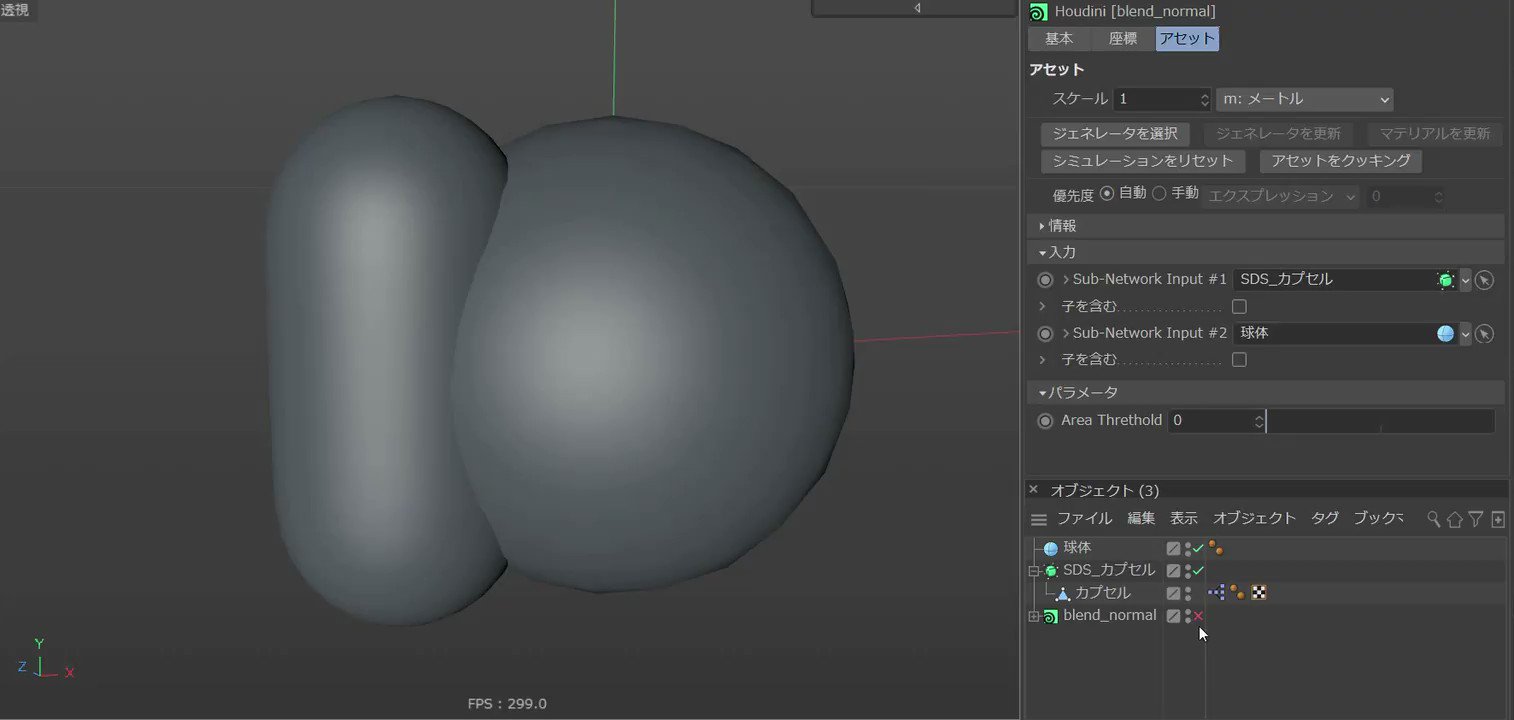This screenshot has height=720, width=1514.
Task: Click the animation dot beside Sub-Network Input #2
Action: (1045, 334)
